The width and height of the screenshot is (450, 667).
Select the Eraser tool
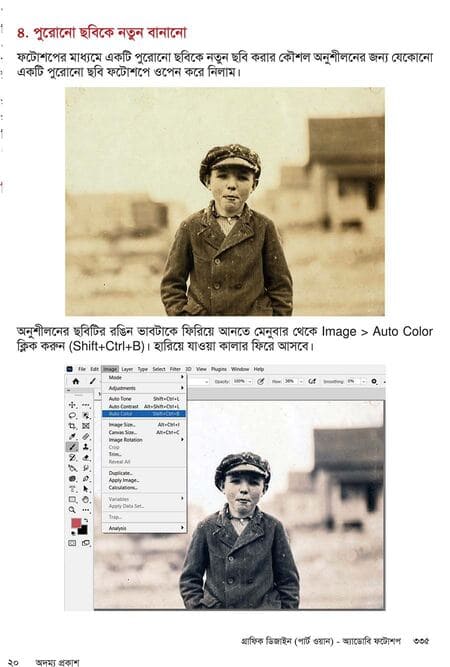pos(86,458)
